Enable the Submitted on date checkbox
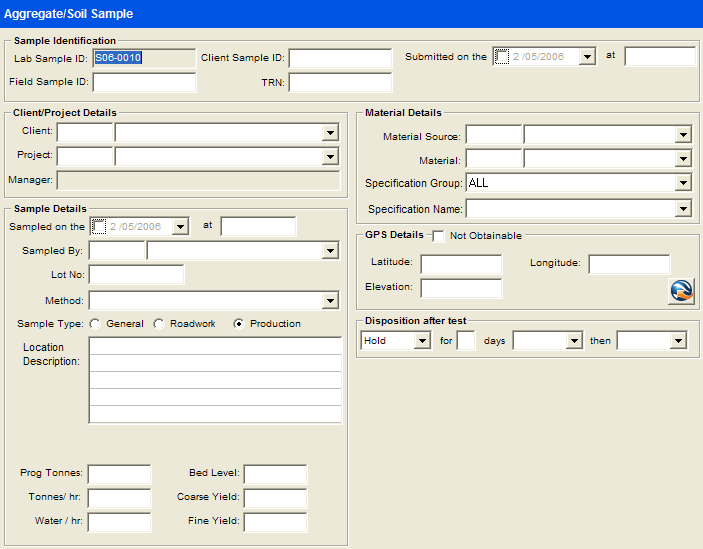Image resolution: width=703 pixels, height=549 pixels. coord(502,57)
